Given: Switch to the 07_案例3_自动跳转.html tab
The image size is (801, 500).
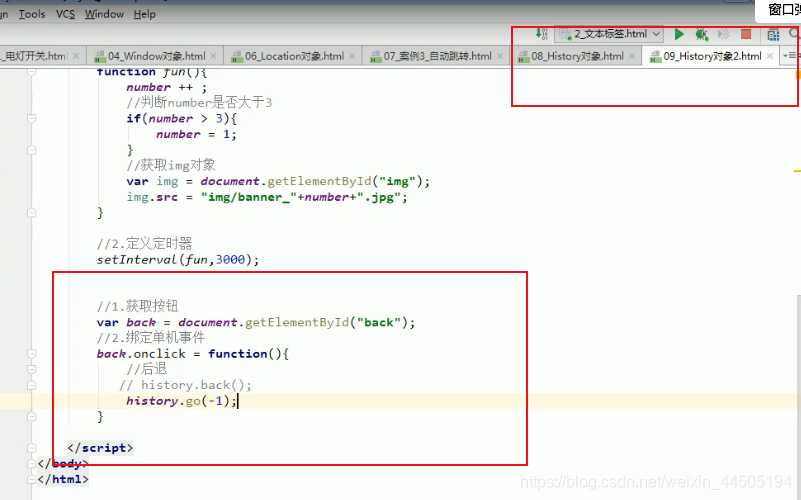Looking at the screenshot, I should 437,56.
